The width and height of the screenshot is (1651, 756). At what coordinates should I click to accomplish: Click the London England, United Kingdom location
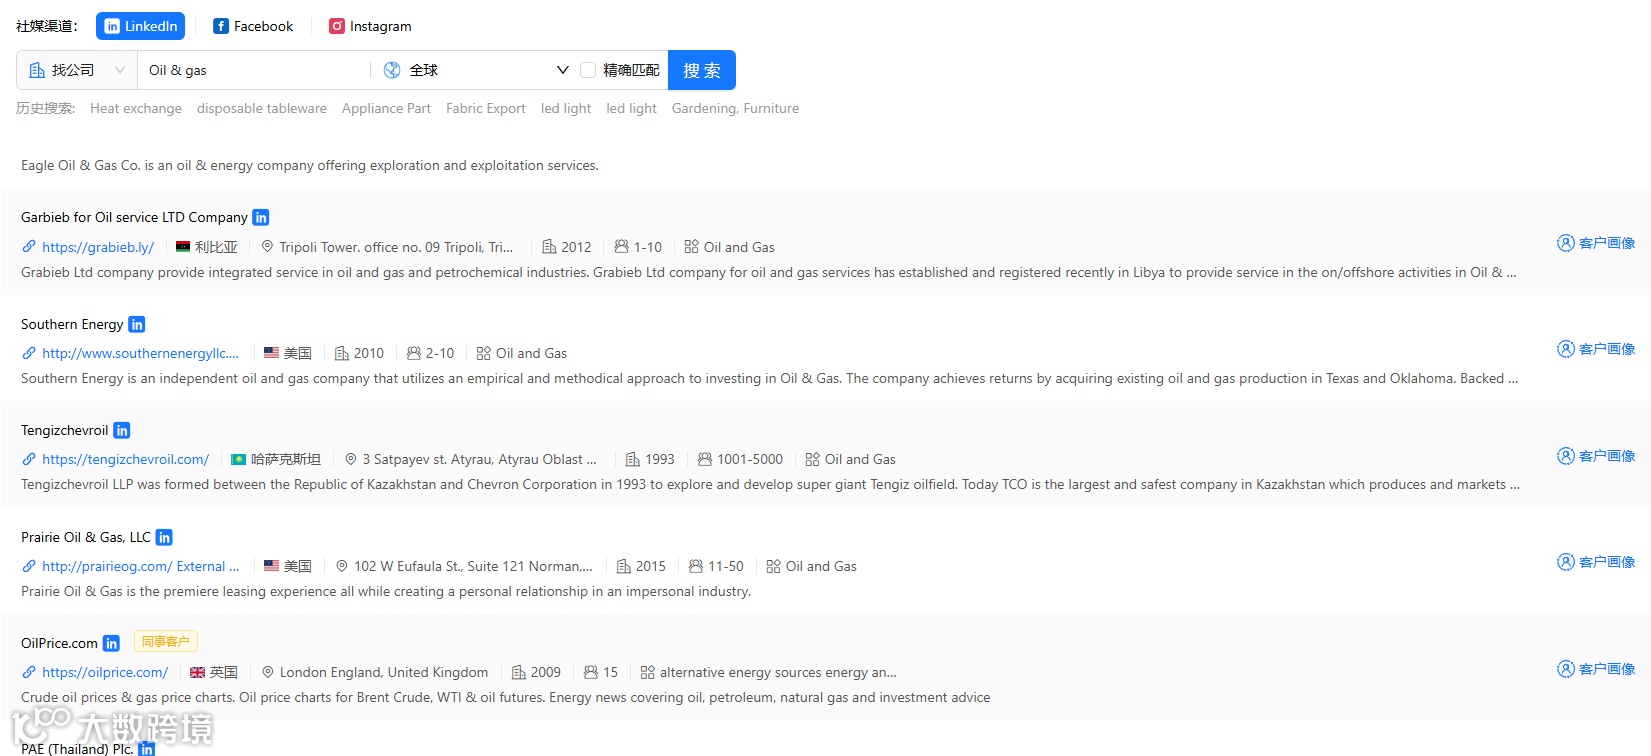point(384,672)
